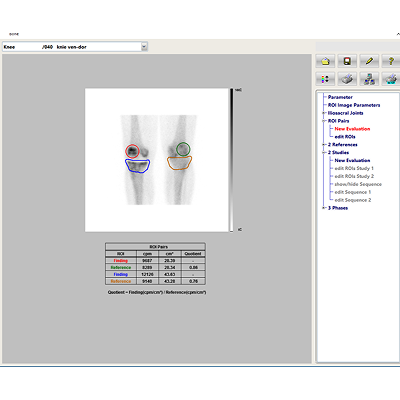
Task: Click the open folder icon button
Action: pyautogui.click(x=325, y=61)
